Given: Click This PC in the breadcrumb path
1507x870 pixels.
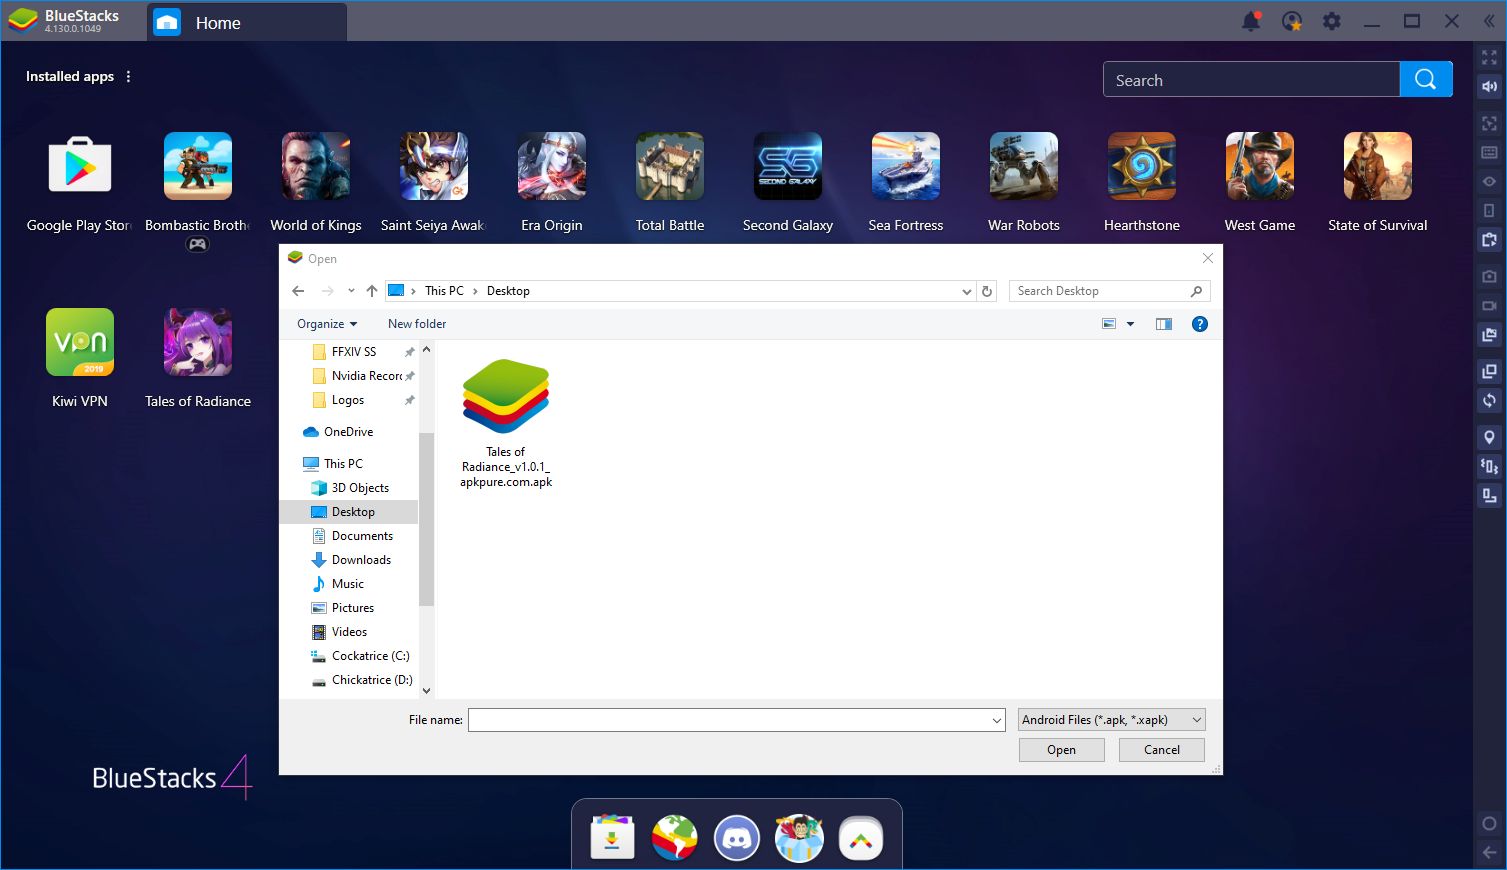Looking at the screenshot, I should tap(444, 291).
